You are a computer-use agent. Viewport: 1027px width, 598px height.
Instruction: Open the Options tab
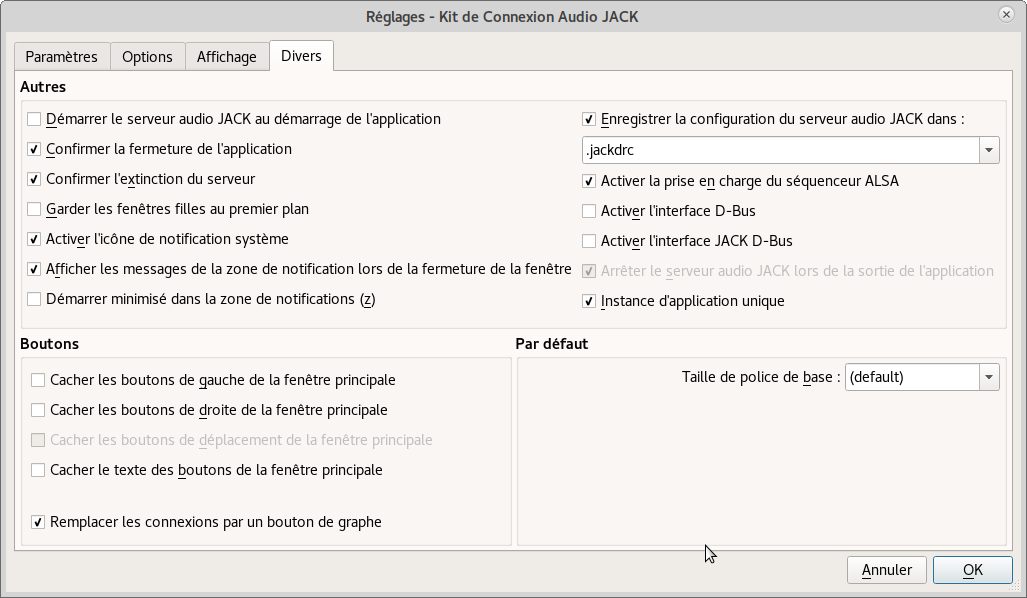pos(147,57)
